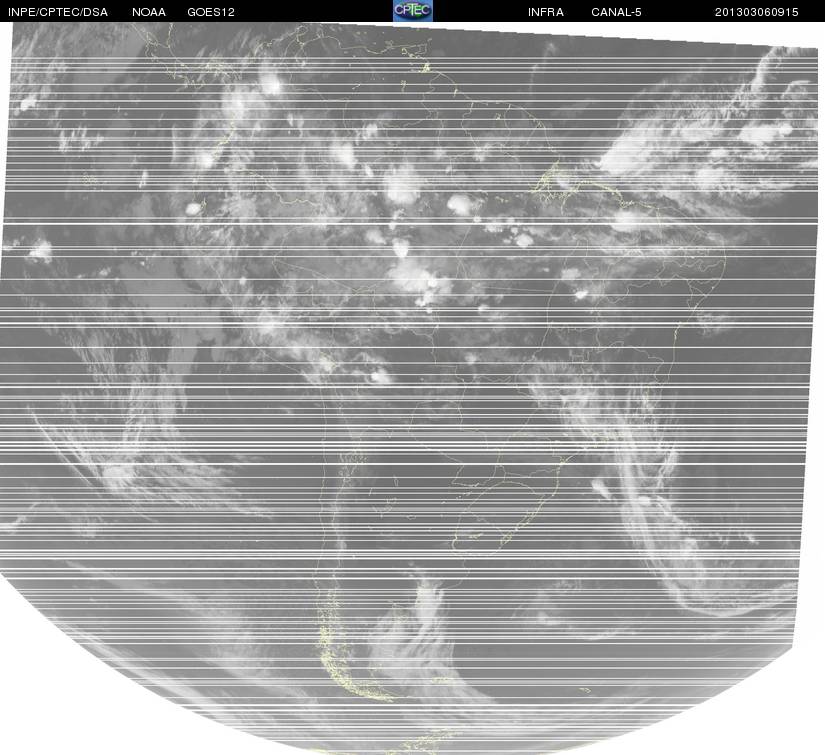Click the GOES12 satellite label

coord(211,12)
